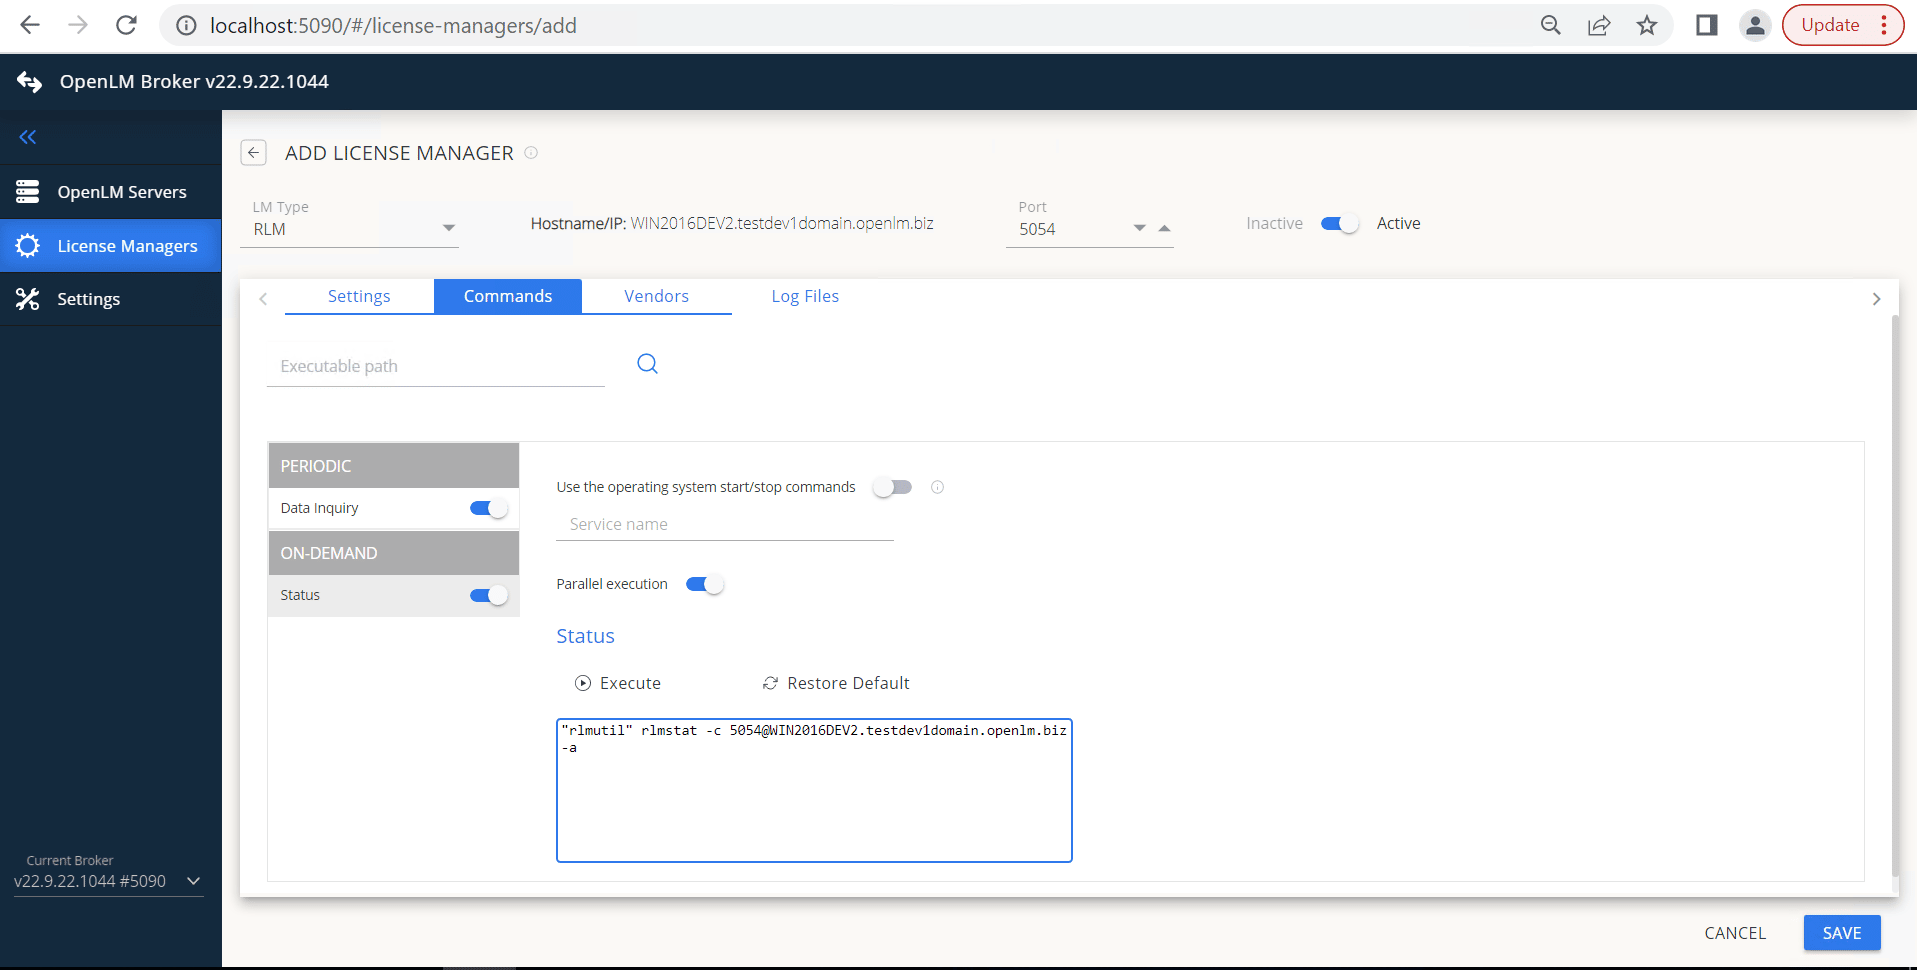Enable operating system start/stop commands
This screenshot has height=970, width=1917.
coord(891,487)
